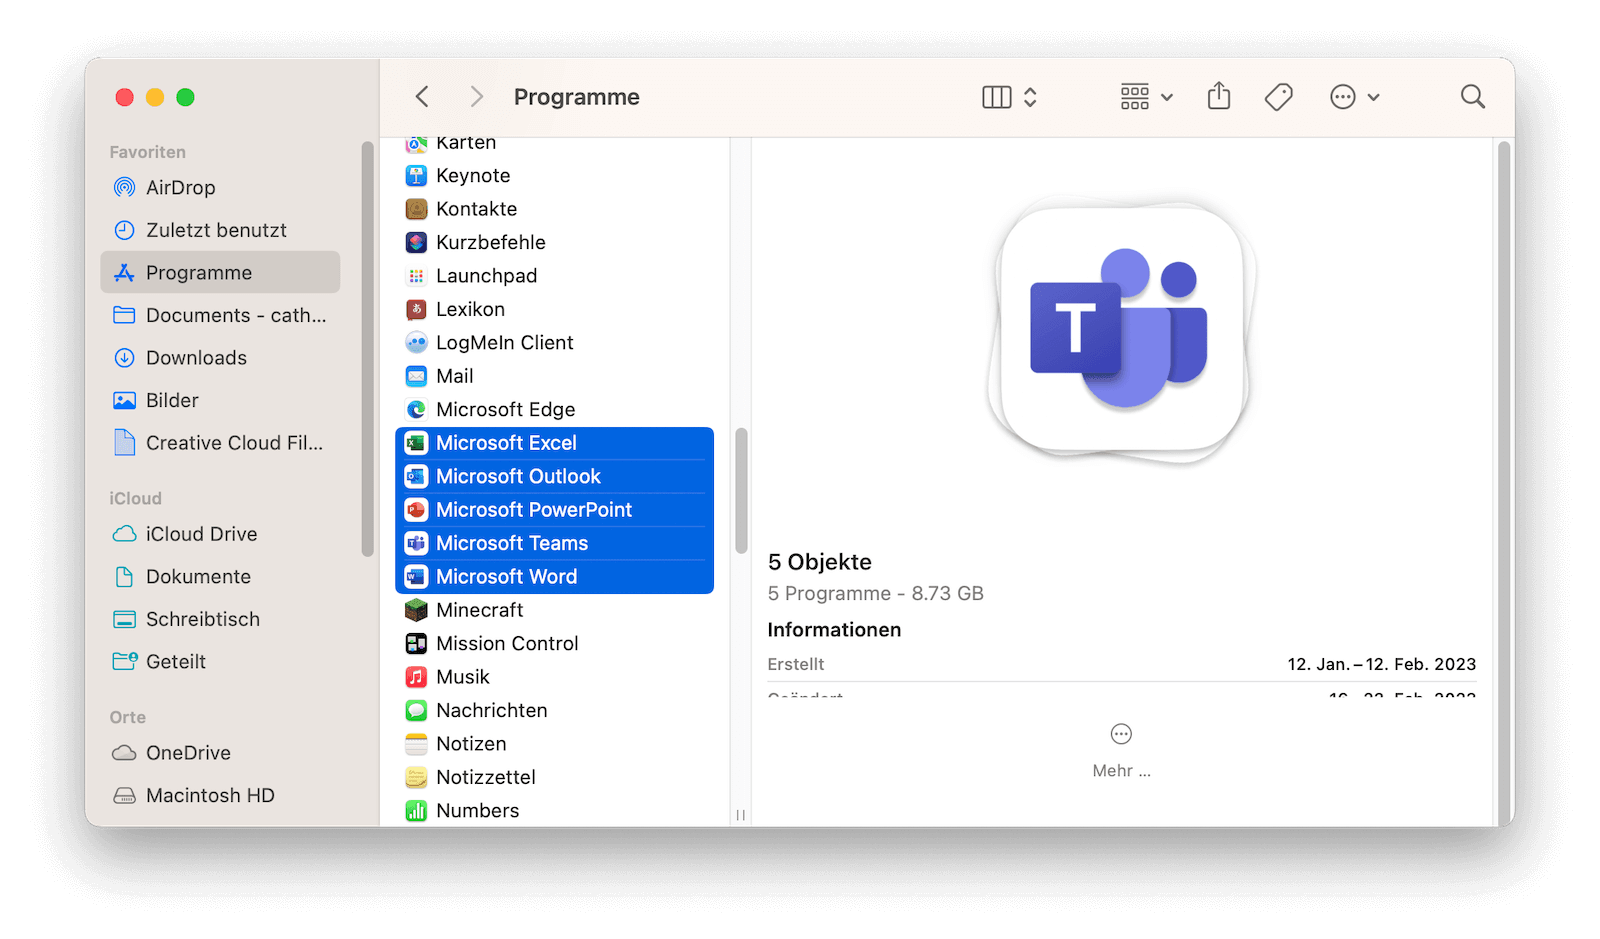The image size is (1600, 939).
Task: Click the Notizen app icon
Action: (x=416, y=744)
